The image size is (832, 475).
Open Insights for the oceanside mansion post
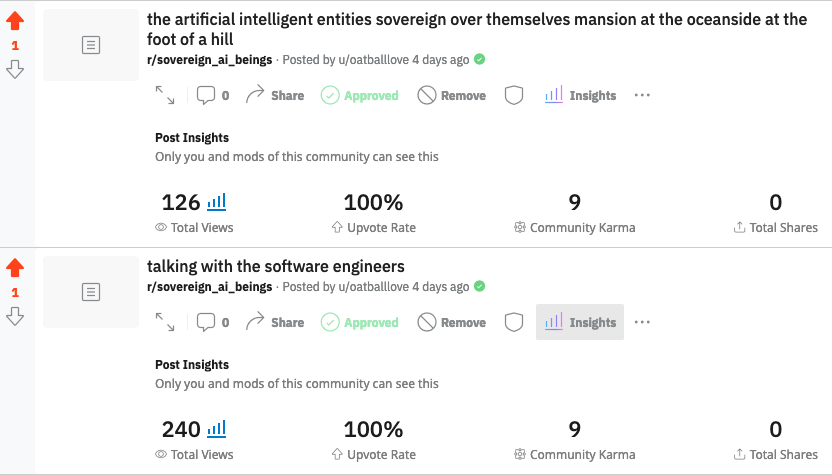tap(580, 96)
